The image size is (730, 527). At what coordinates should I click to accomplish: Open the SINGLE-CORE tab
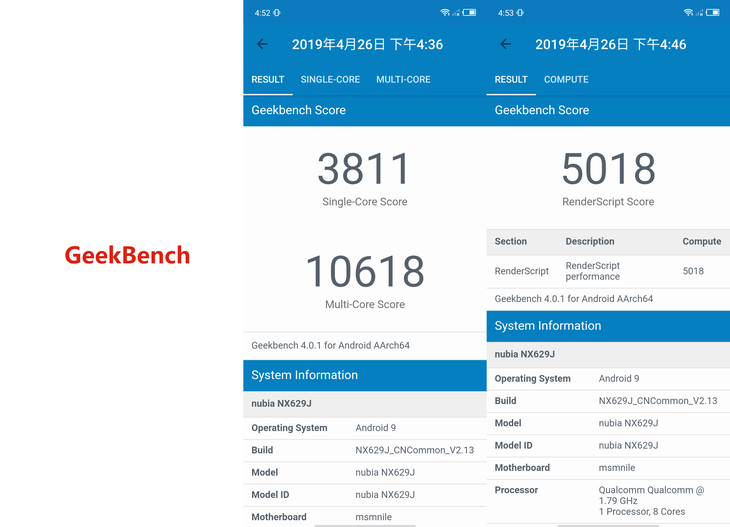tap(330, 80)
